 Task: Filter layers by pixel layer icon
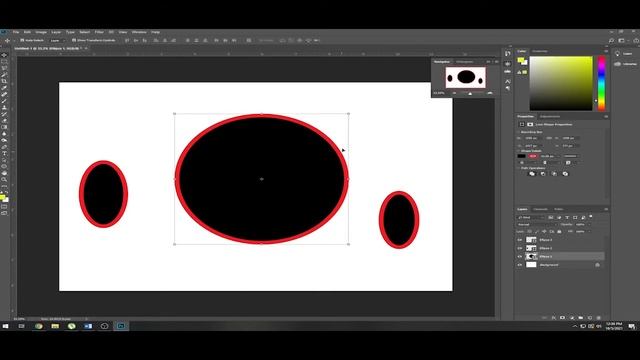[551, 218]
